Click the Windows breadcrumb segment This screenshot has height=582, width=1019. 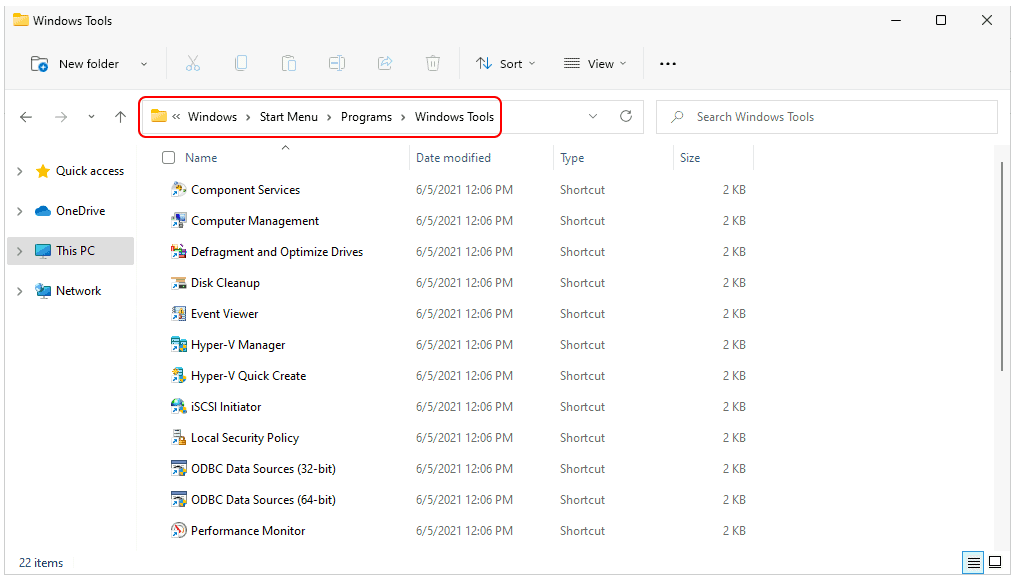tap(213, 117)
